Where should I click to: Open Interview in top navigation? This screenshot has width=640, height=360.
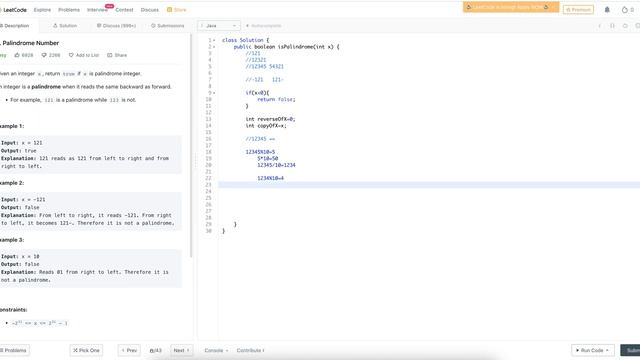coord(97,10)
